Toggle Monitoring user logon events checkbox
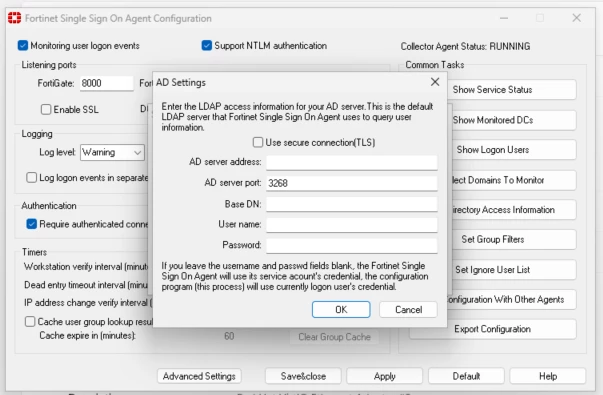 23,45
